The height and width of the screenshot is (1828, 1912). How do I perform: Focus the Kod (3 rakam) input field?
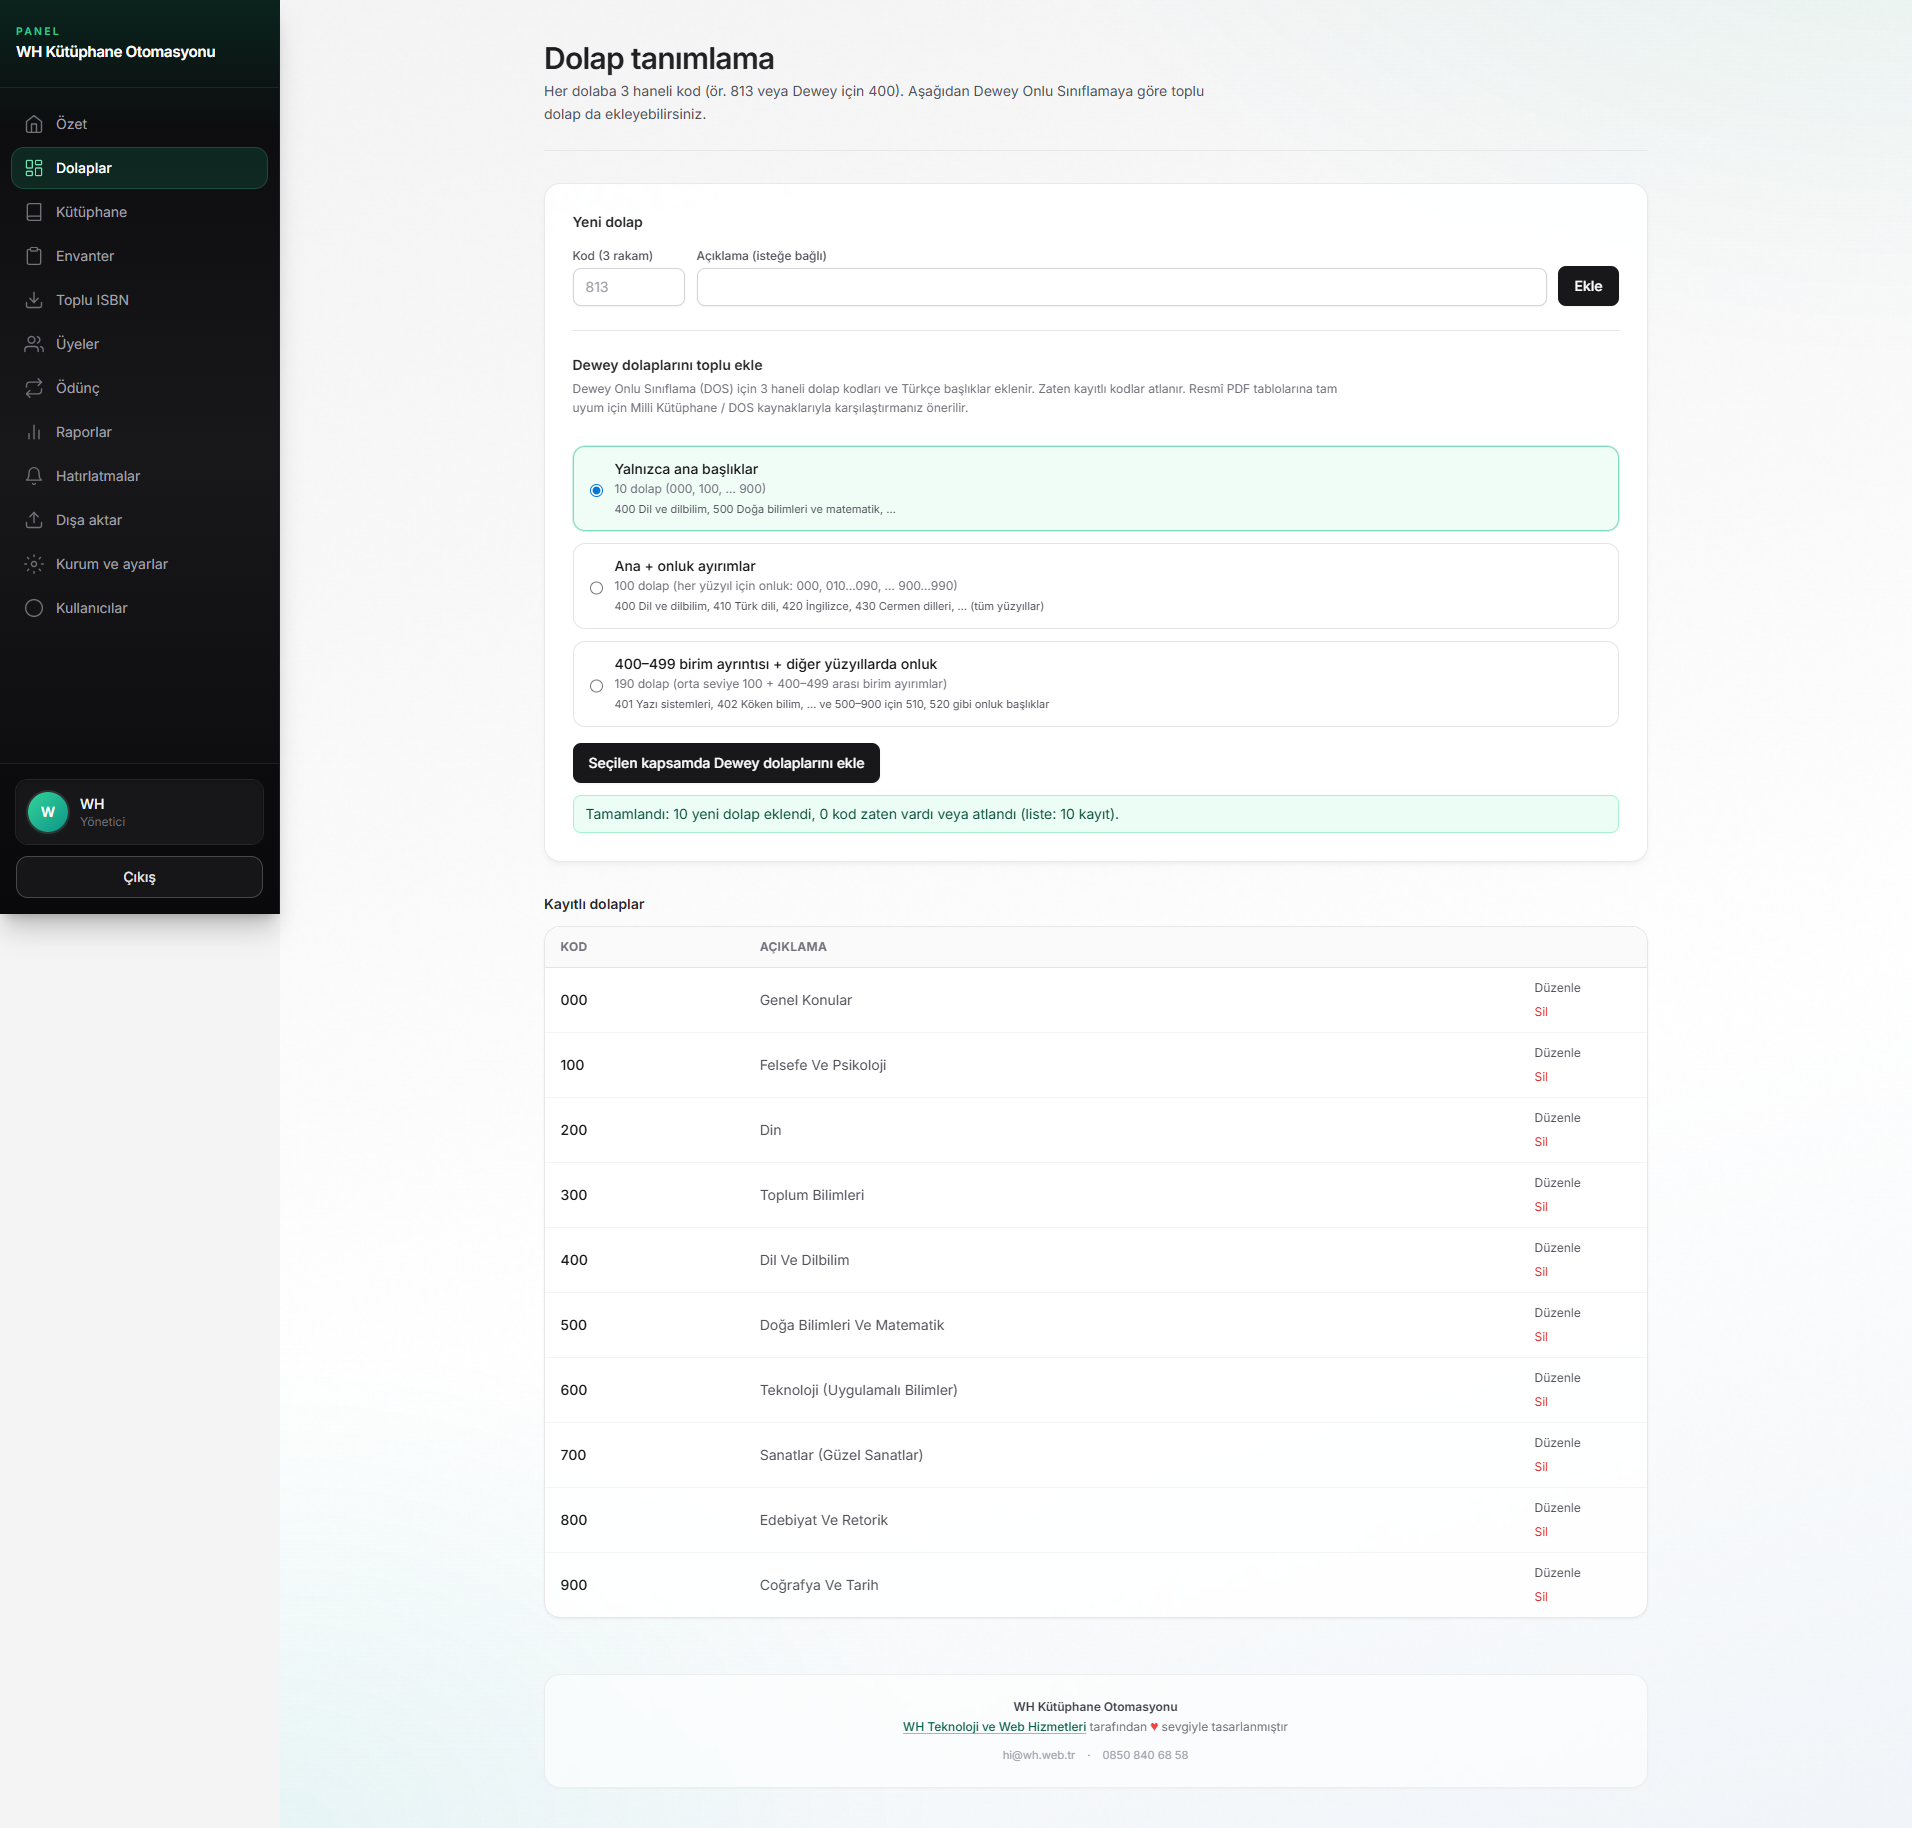pyautogui.click(x=628, y=287)
